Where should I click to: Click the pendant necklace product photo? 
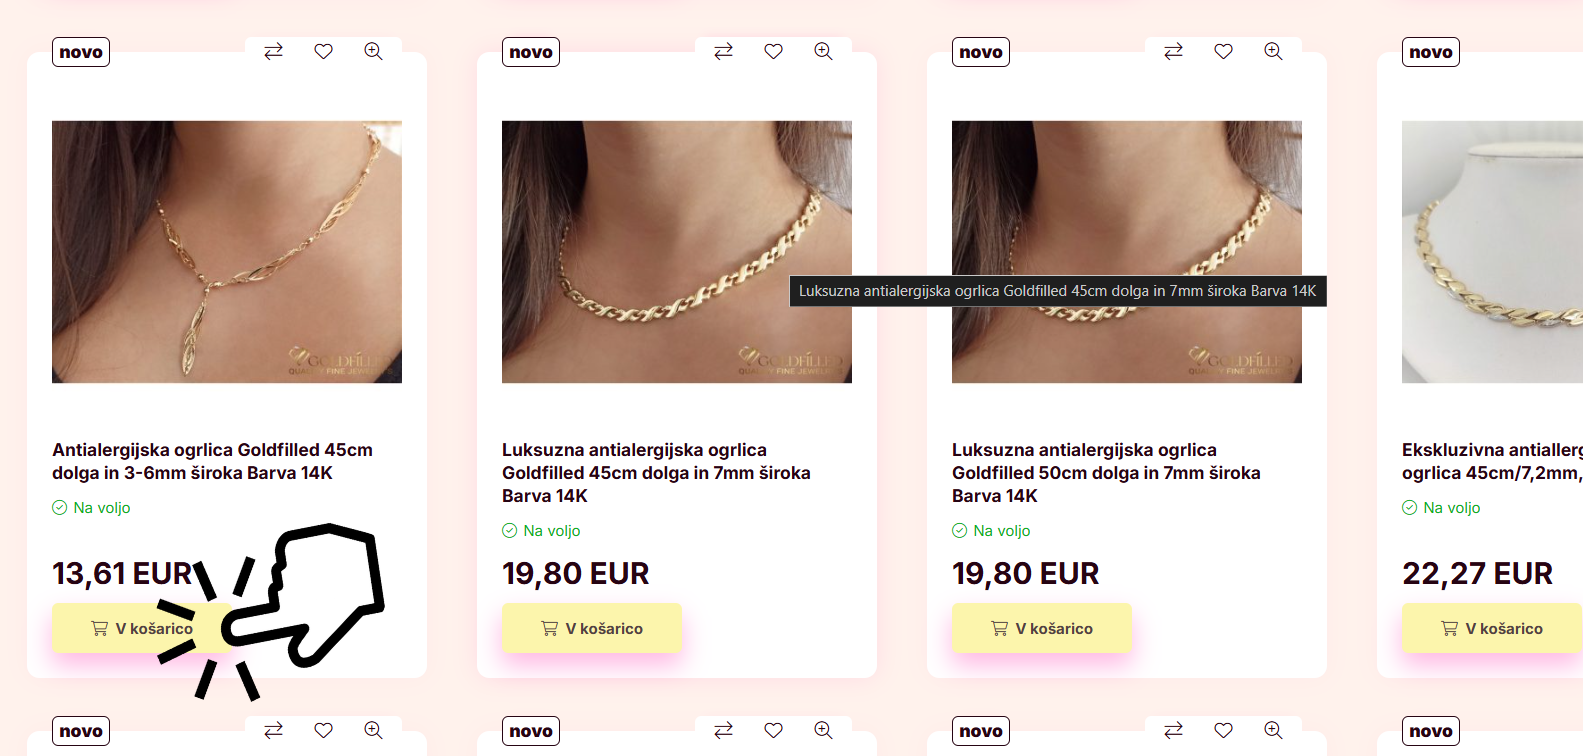[x=227, y=252]
